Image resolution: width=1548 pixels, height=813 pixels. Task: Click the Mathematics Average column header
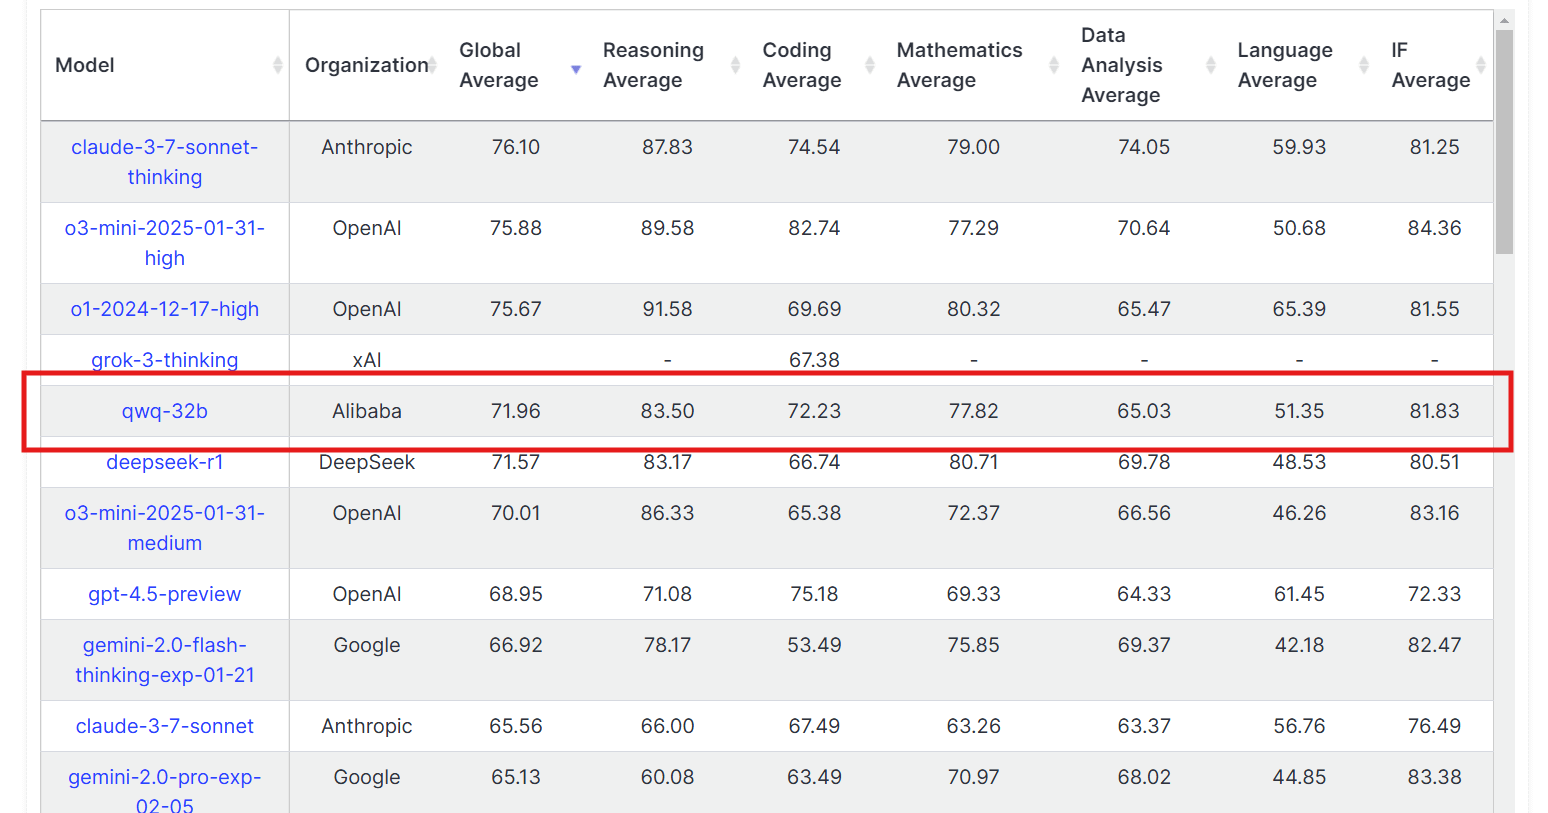[974, 65]
